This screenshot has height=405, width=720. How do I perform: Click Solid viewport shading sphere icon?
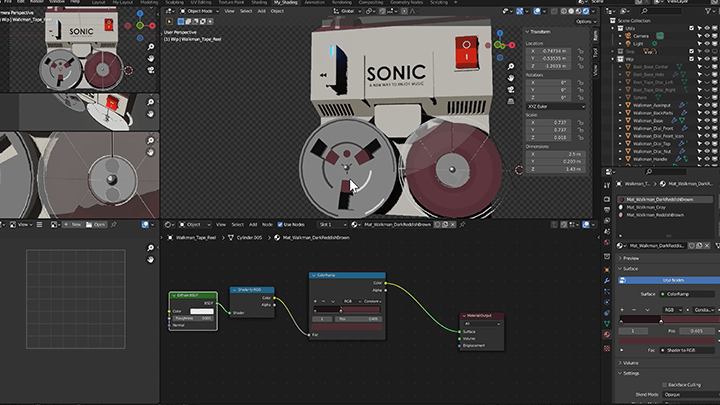tap(571, 11)
